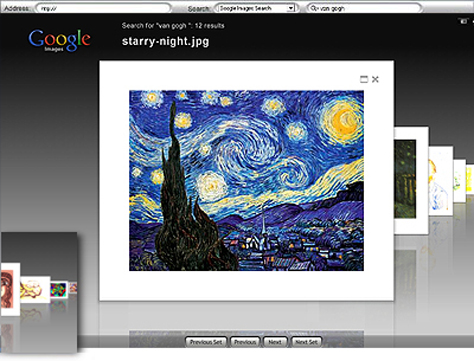
Task: Click the Next button
Action: pos(275,342)
